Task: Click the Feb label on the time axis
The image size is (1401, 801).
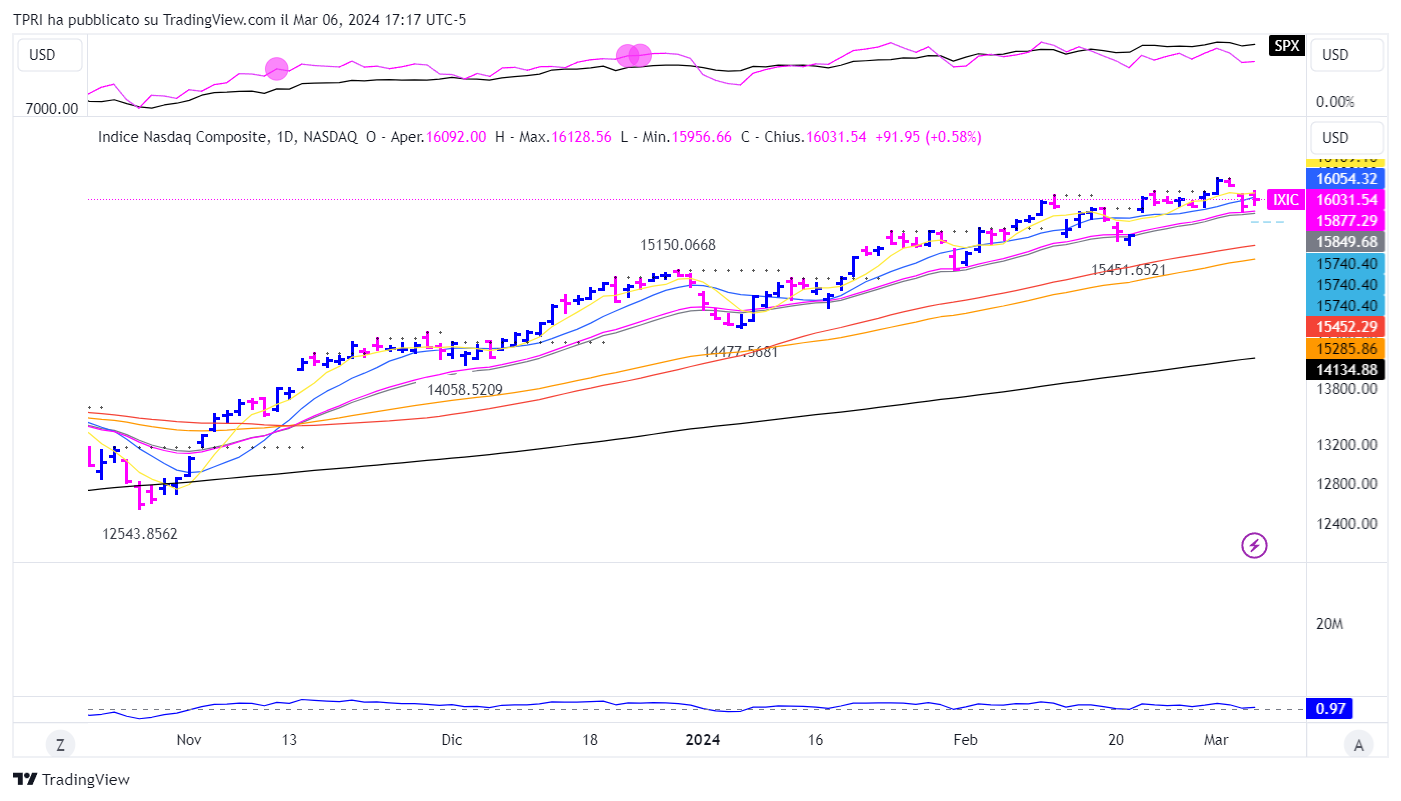Action: [965, 740]
